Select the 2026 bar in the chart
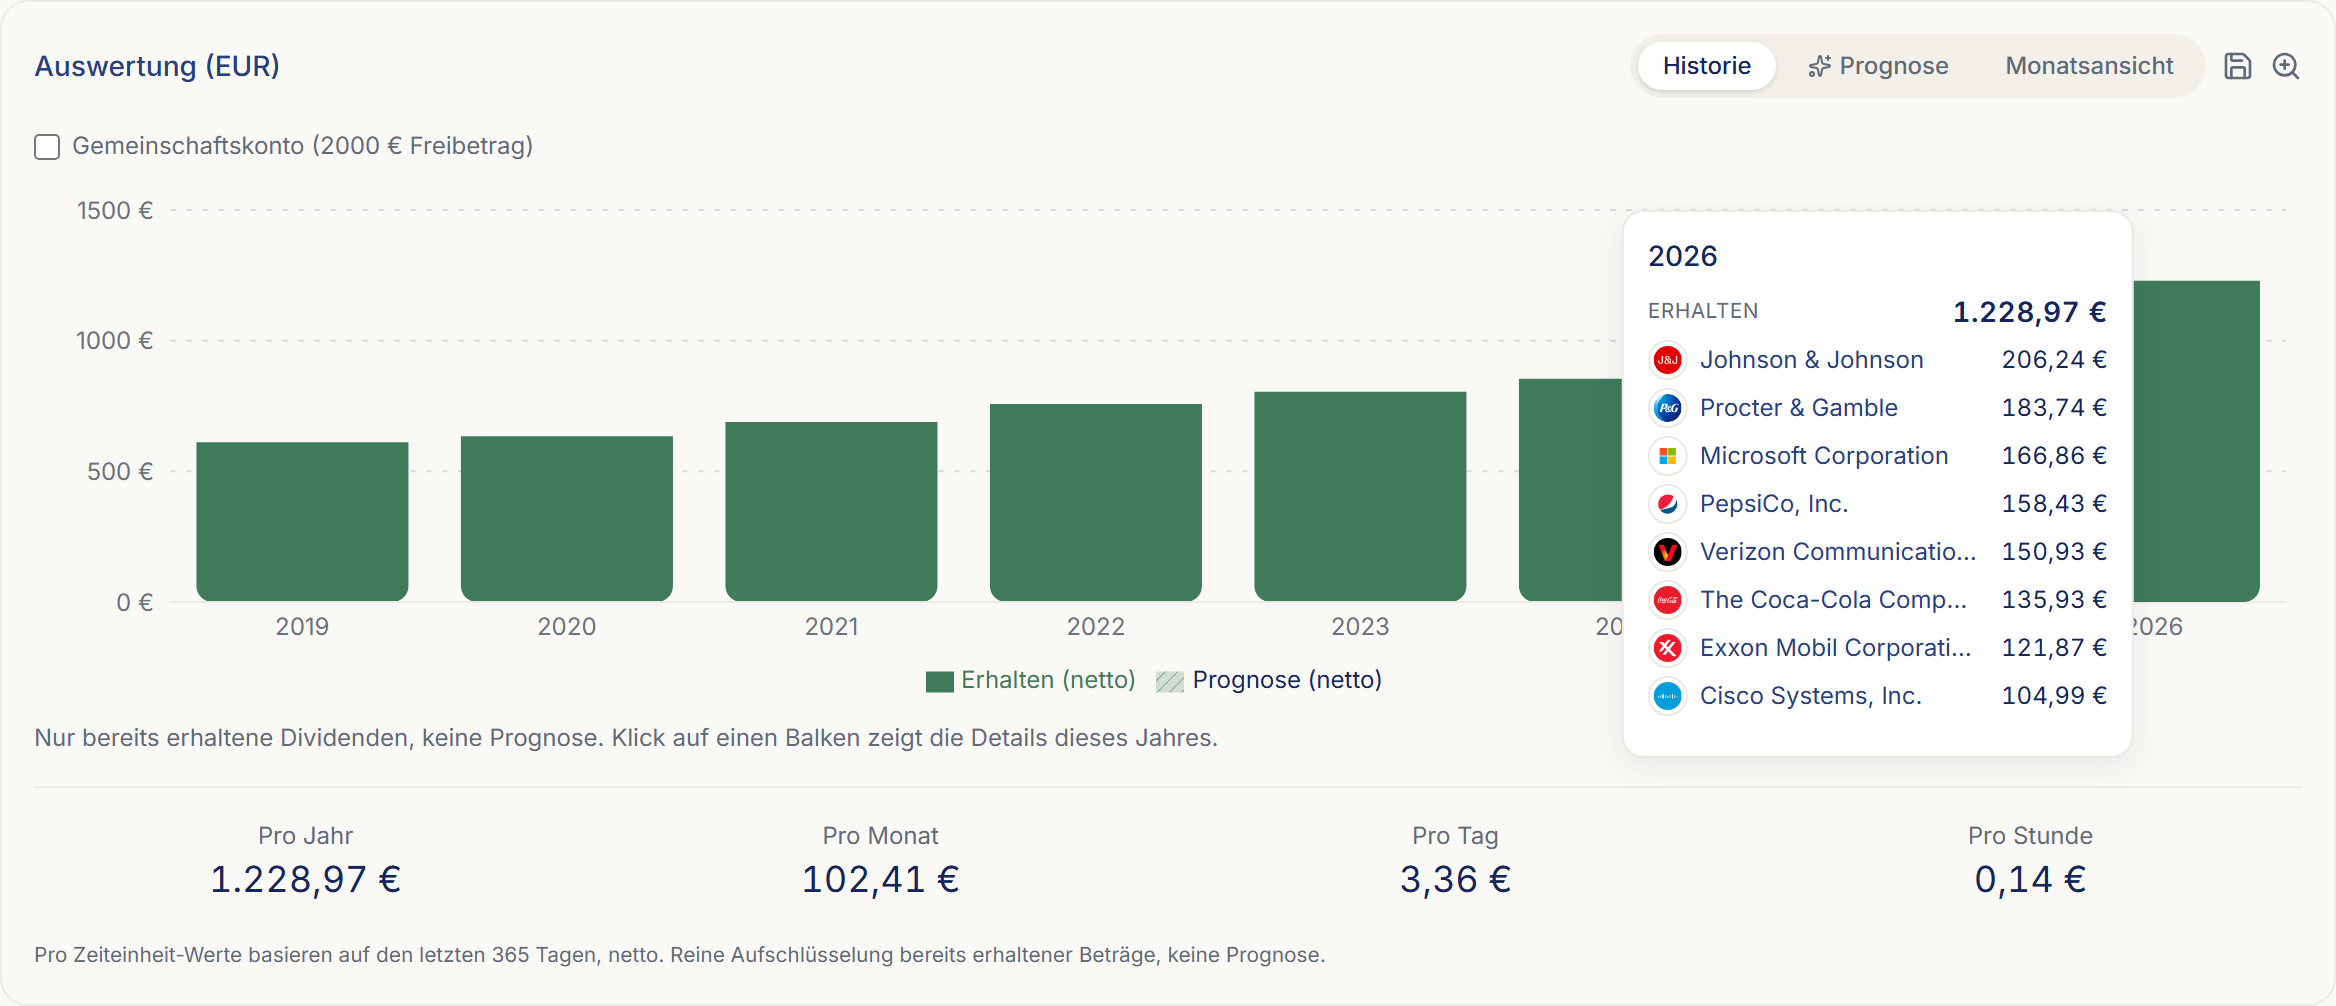 (x=2196, y=441)
